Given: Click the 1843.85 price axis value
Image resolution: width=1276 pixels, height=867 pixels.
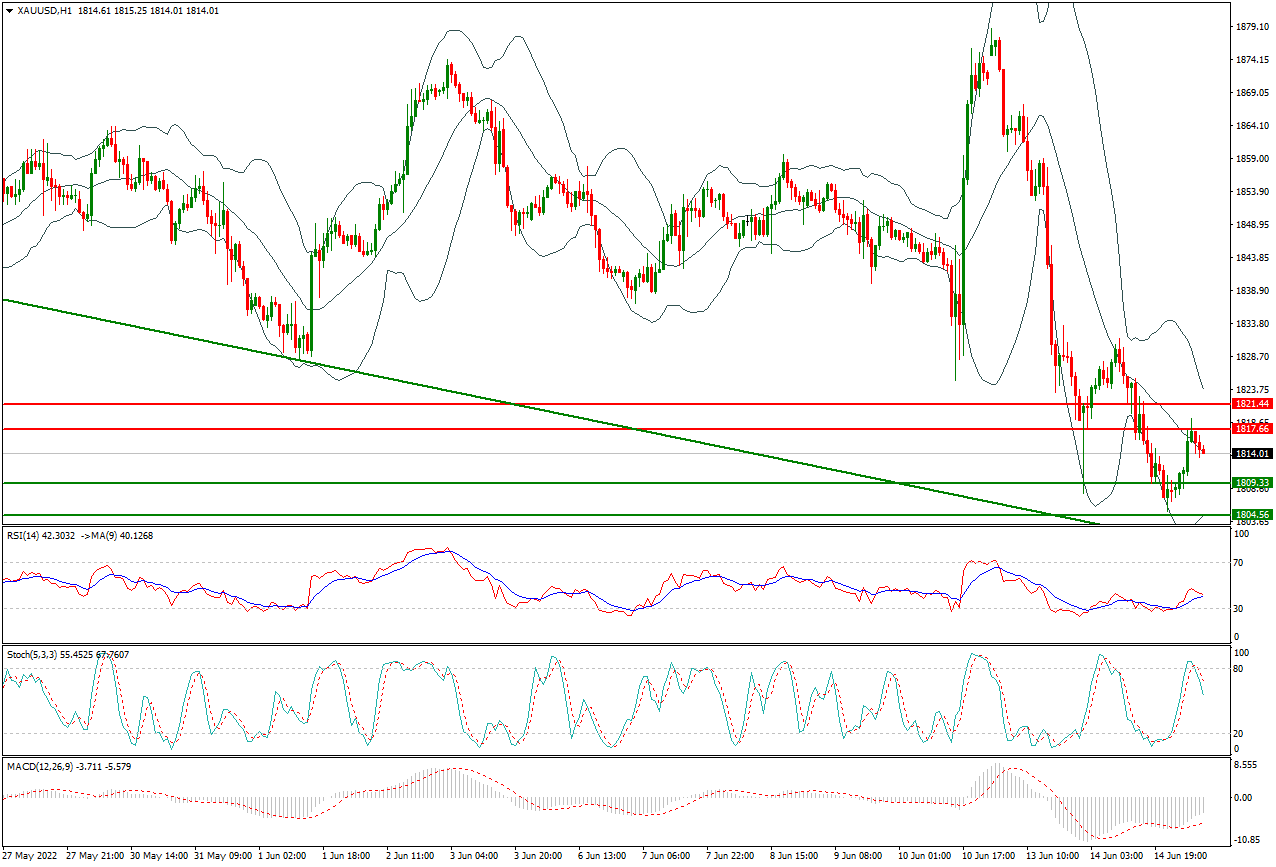Looking at the screenshot, I should [x=1252, y=258].
